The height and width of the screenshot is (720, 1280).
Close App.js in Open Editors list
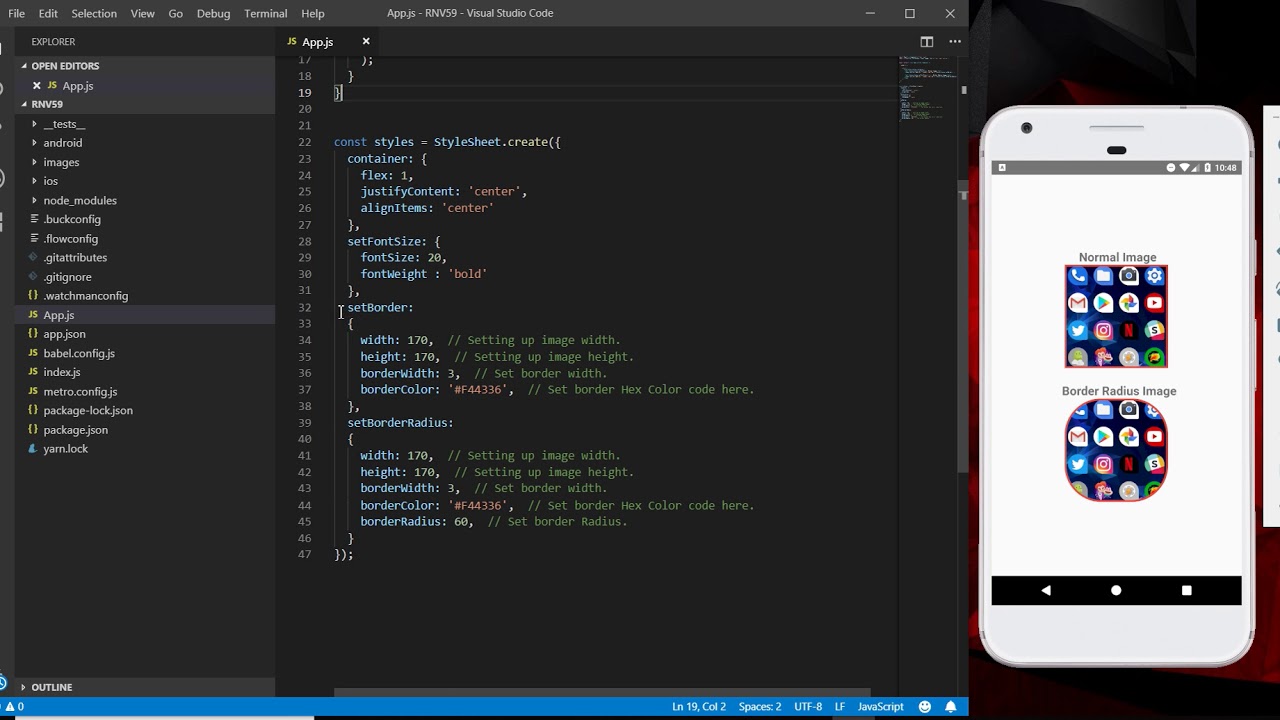click(x=37, y=86)
